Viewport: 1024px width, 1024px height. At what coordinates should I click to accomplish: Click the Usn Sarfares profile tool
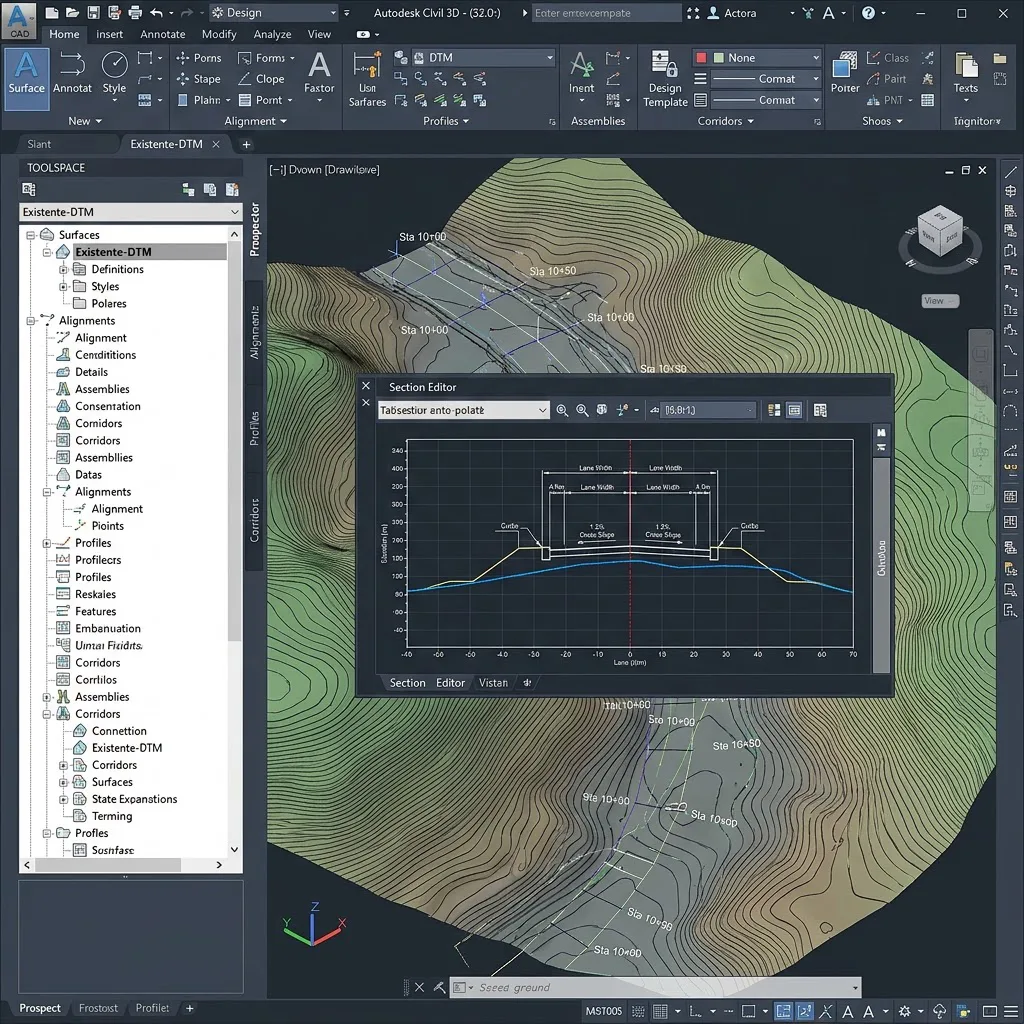(367, 78)
